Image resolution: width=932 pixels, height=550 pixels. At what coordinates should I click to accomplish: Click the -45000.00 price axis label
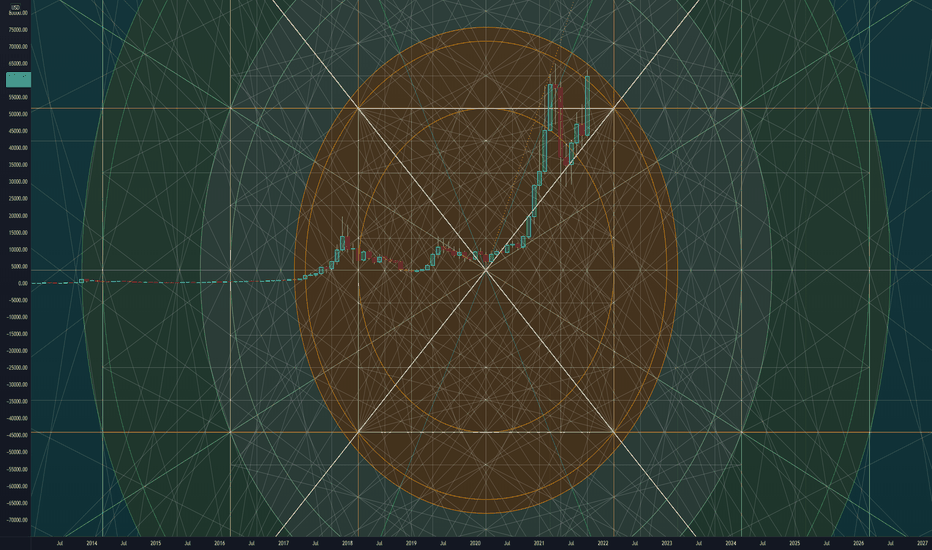tap(17, 435)
